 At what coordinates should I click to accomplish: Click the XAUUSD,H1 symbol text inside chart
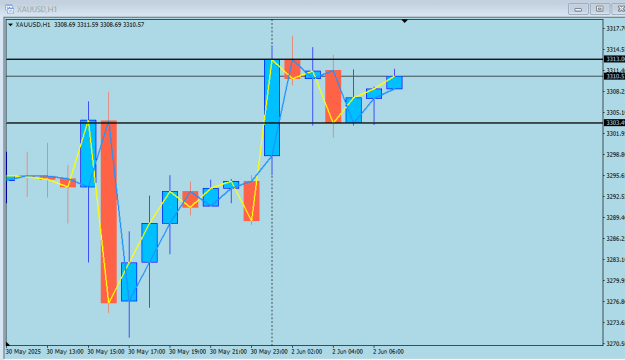click(x=33, y=25)
